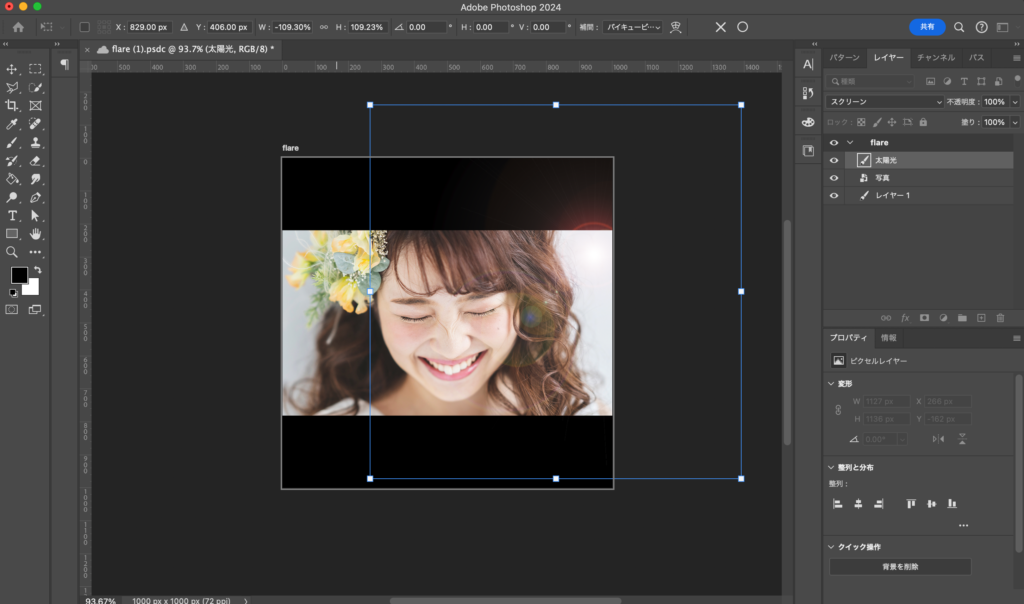Hide the 太陽光 layer
1024x604 pixels.
click(834, 160)
